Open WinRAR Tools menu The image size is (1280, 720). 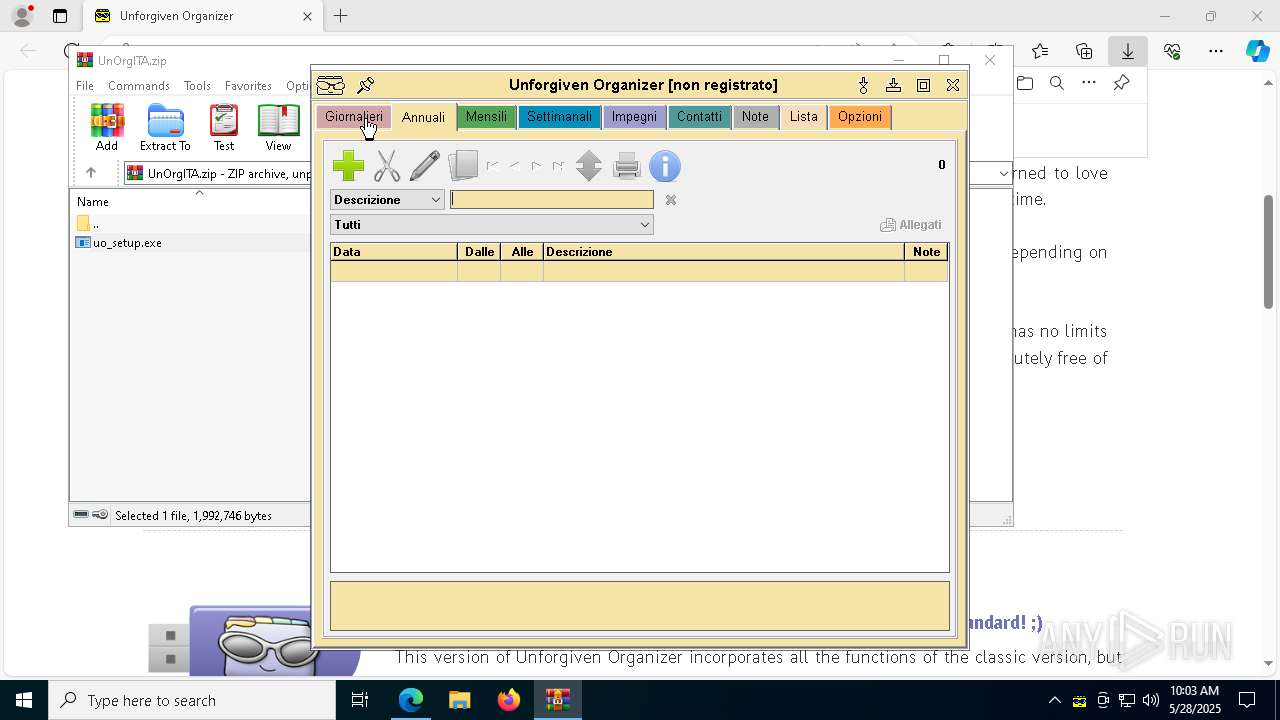pyautogui.click(x=197, y=86)
